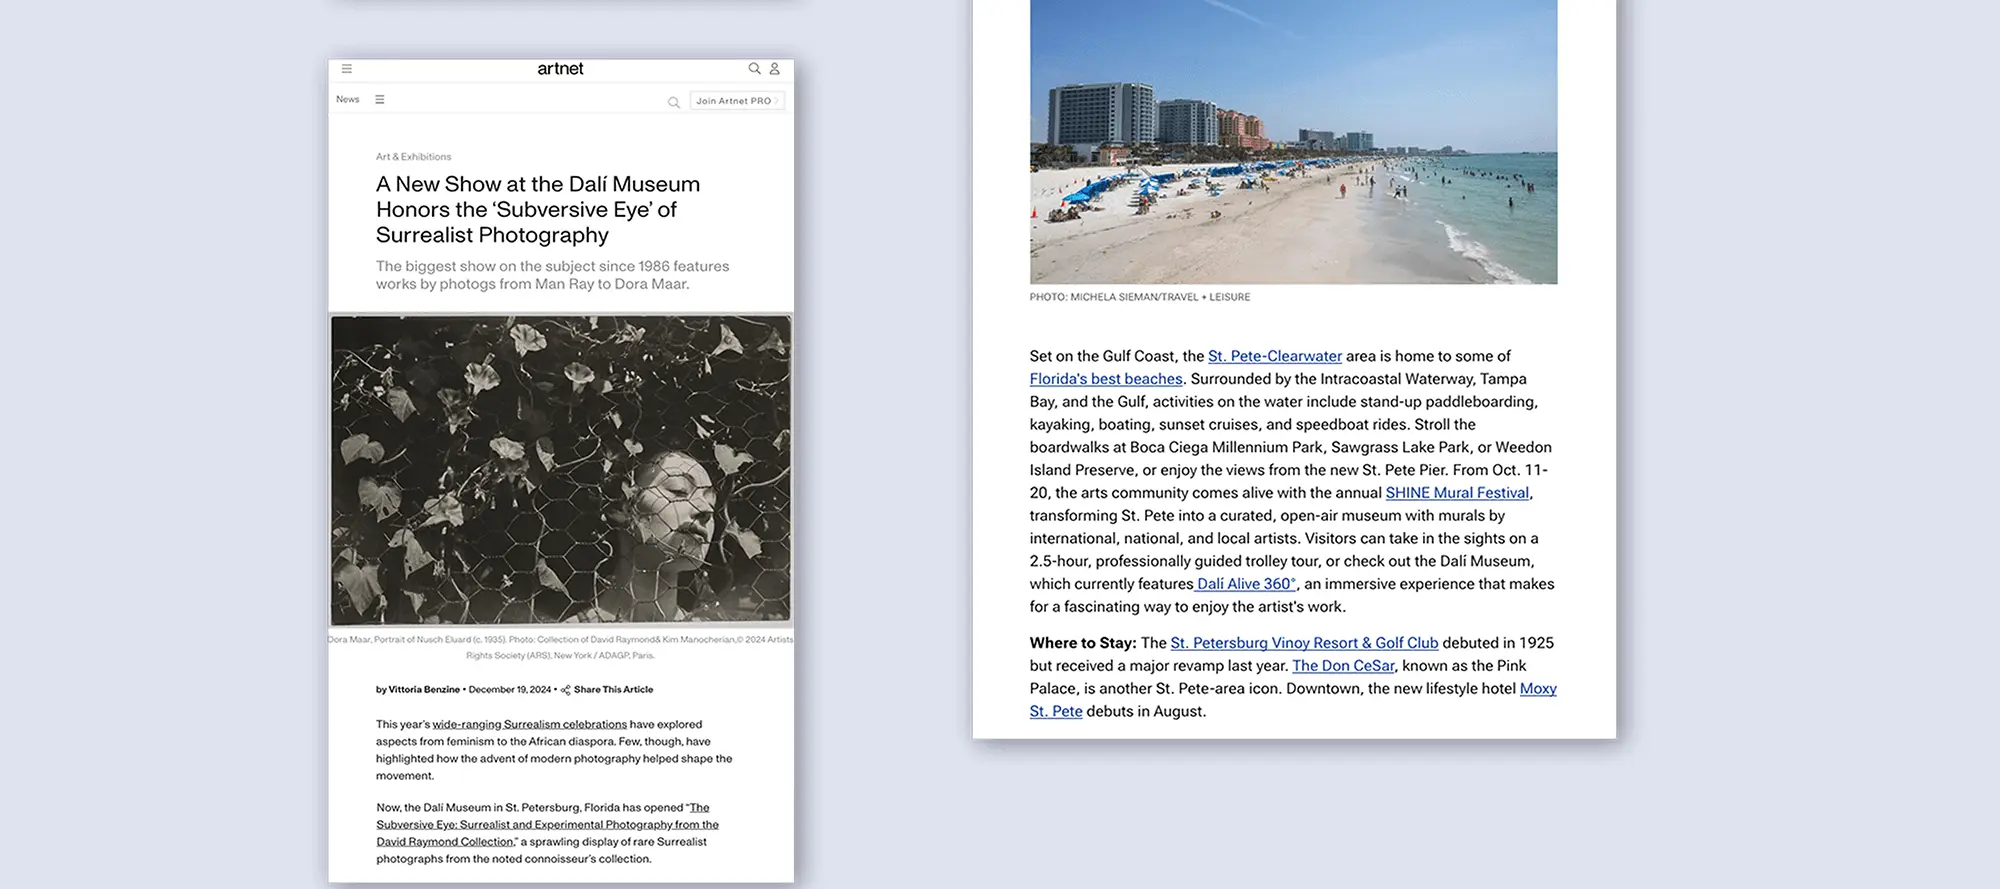Open the SHINE Mural Festival link

(1456, 493)
